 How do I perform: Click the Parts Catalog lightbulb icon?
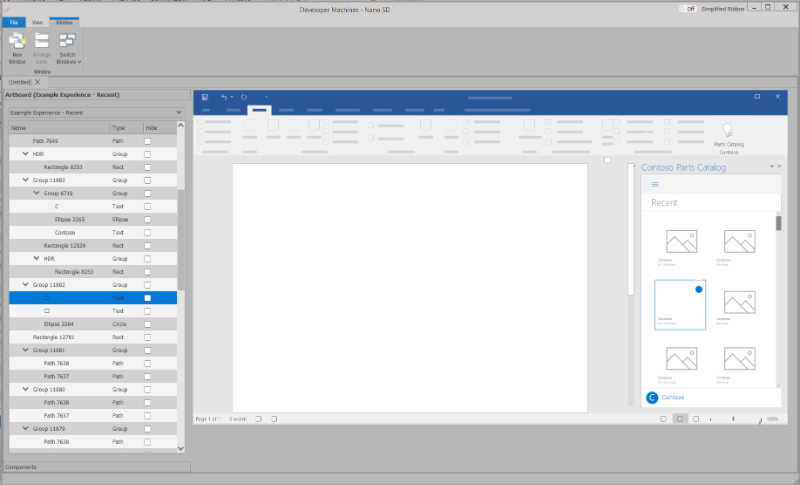pyautogui.click(x=728, y=130)
